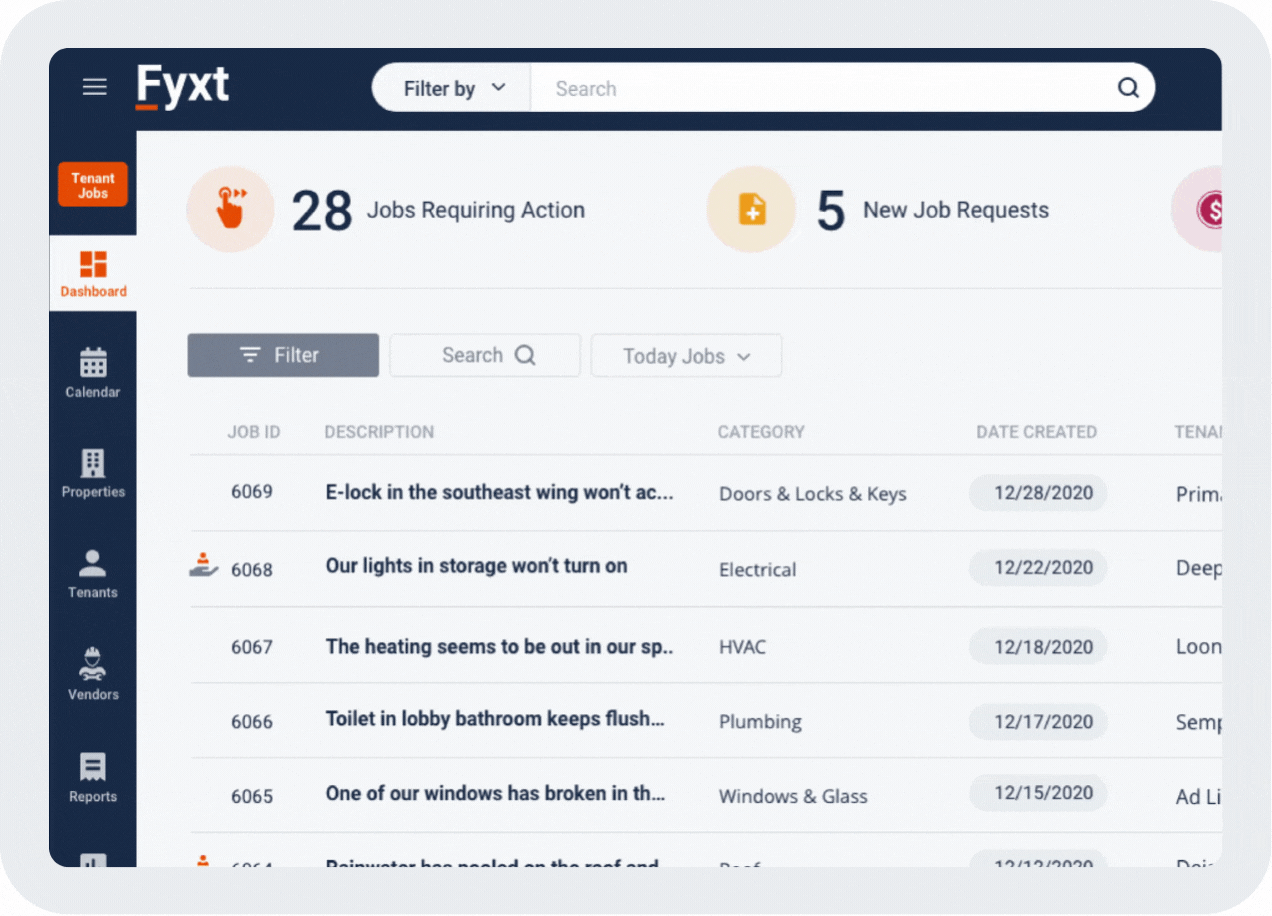The width and height of the screenshot is (1272, 916).
Task: Click the New Job Requests document icon
Action: pyautogui.click(x=751, y=209)
